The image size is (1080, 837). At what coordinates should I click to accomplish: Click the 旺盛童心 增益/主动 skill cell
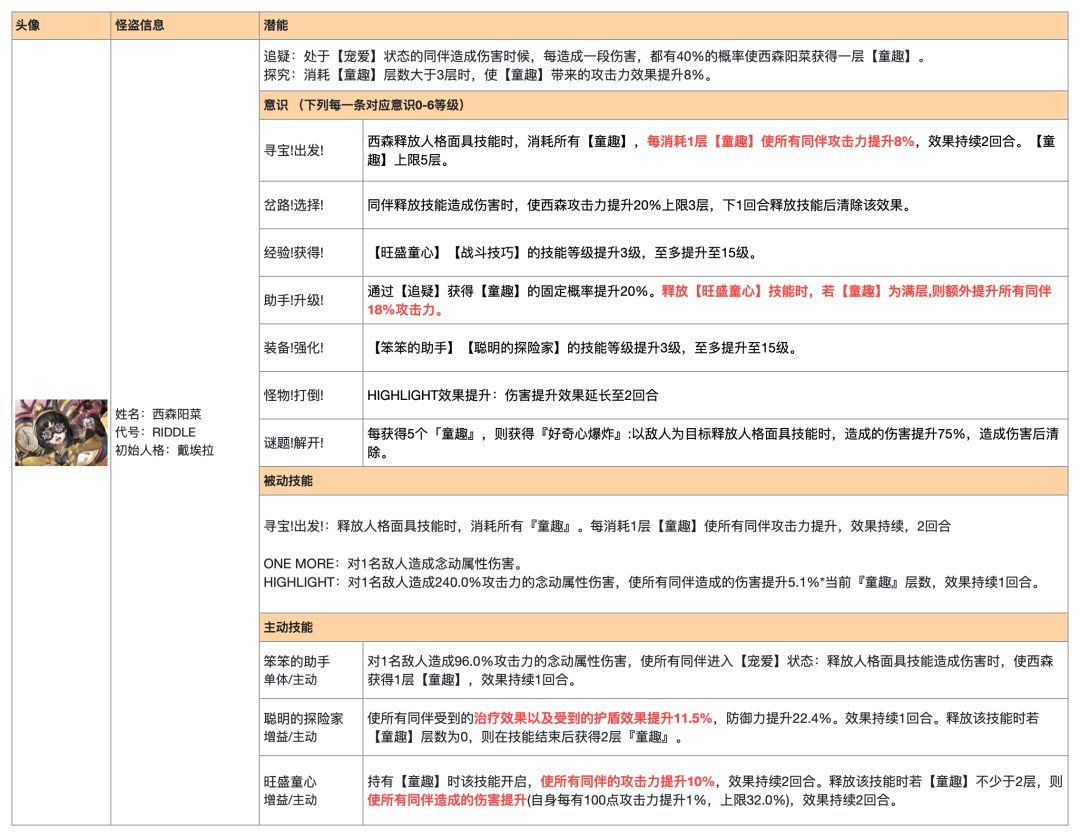click(311, 791)
